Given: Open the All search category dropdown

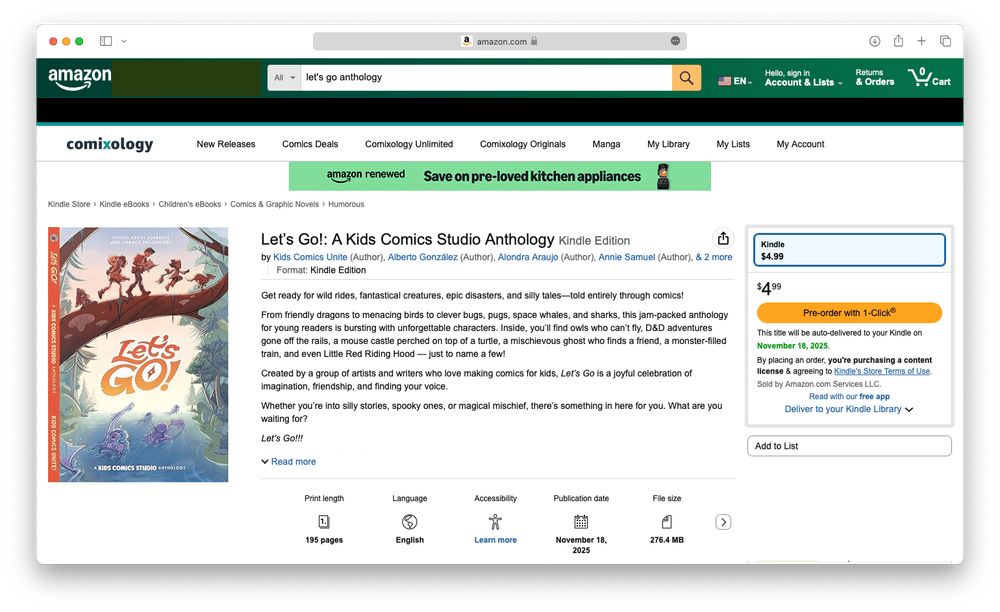Looking at the screenshot, I should pyautogui.click(x=284, y=78).
